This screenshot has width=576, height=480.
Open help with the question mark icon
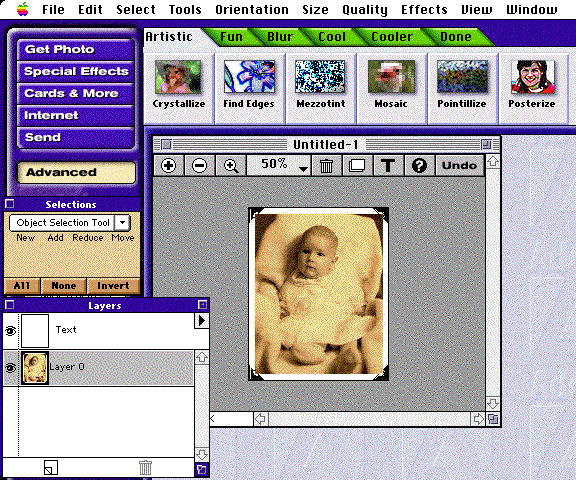419,166
